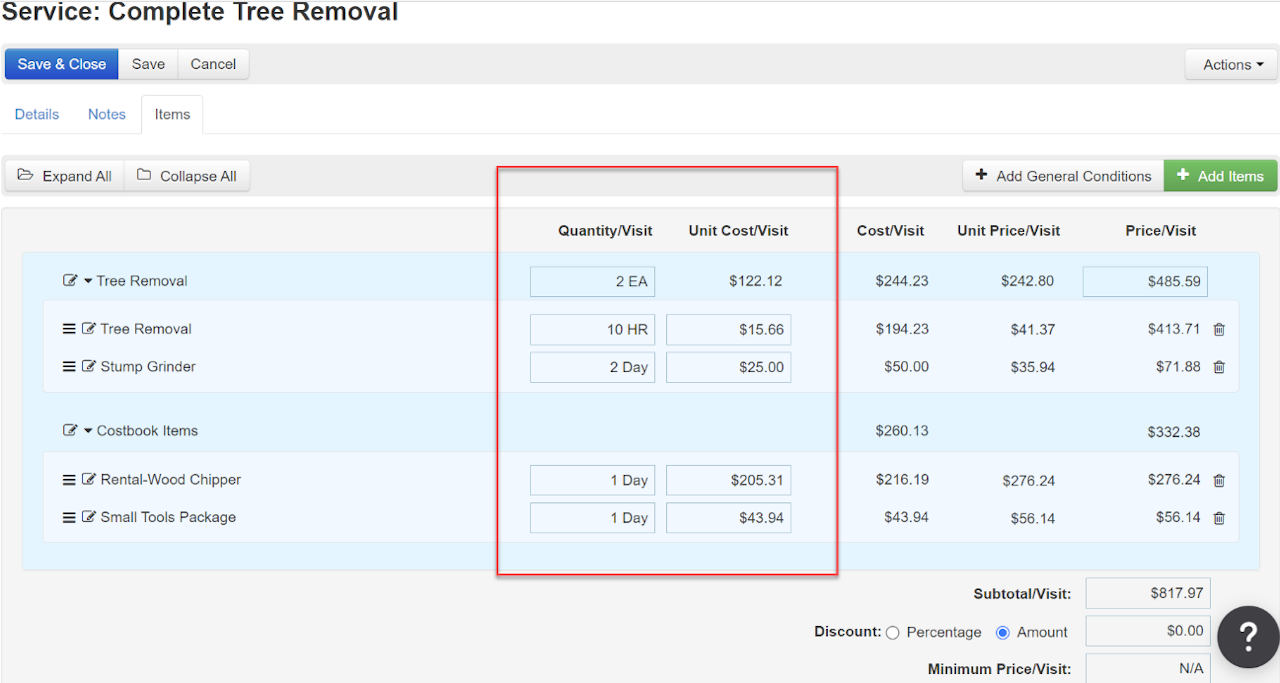The image size is (1280, 683).
Task: Remove Stump Grinder using trash icon
Action: click(1219, 367)
